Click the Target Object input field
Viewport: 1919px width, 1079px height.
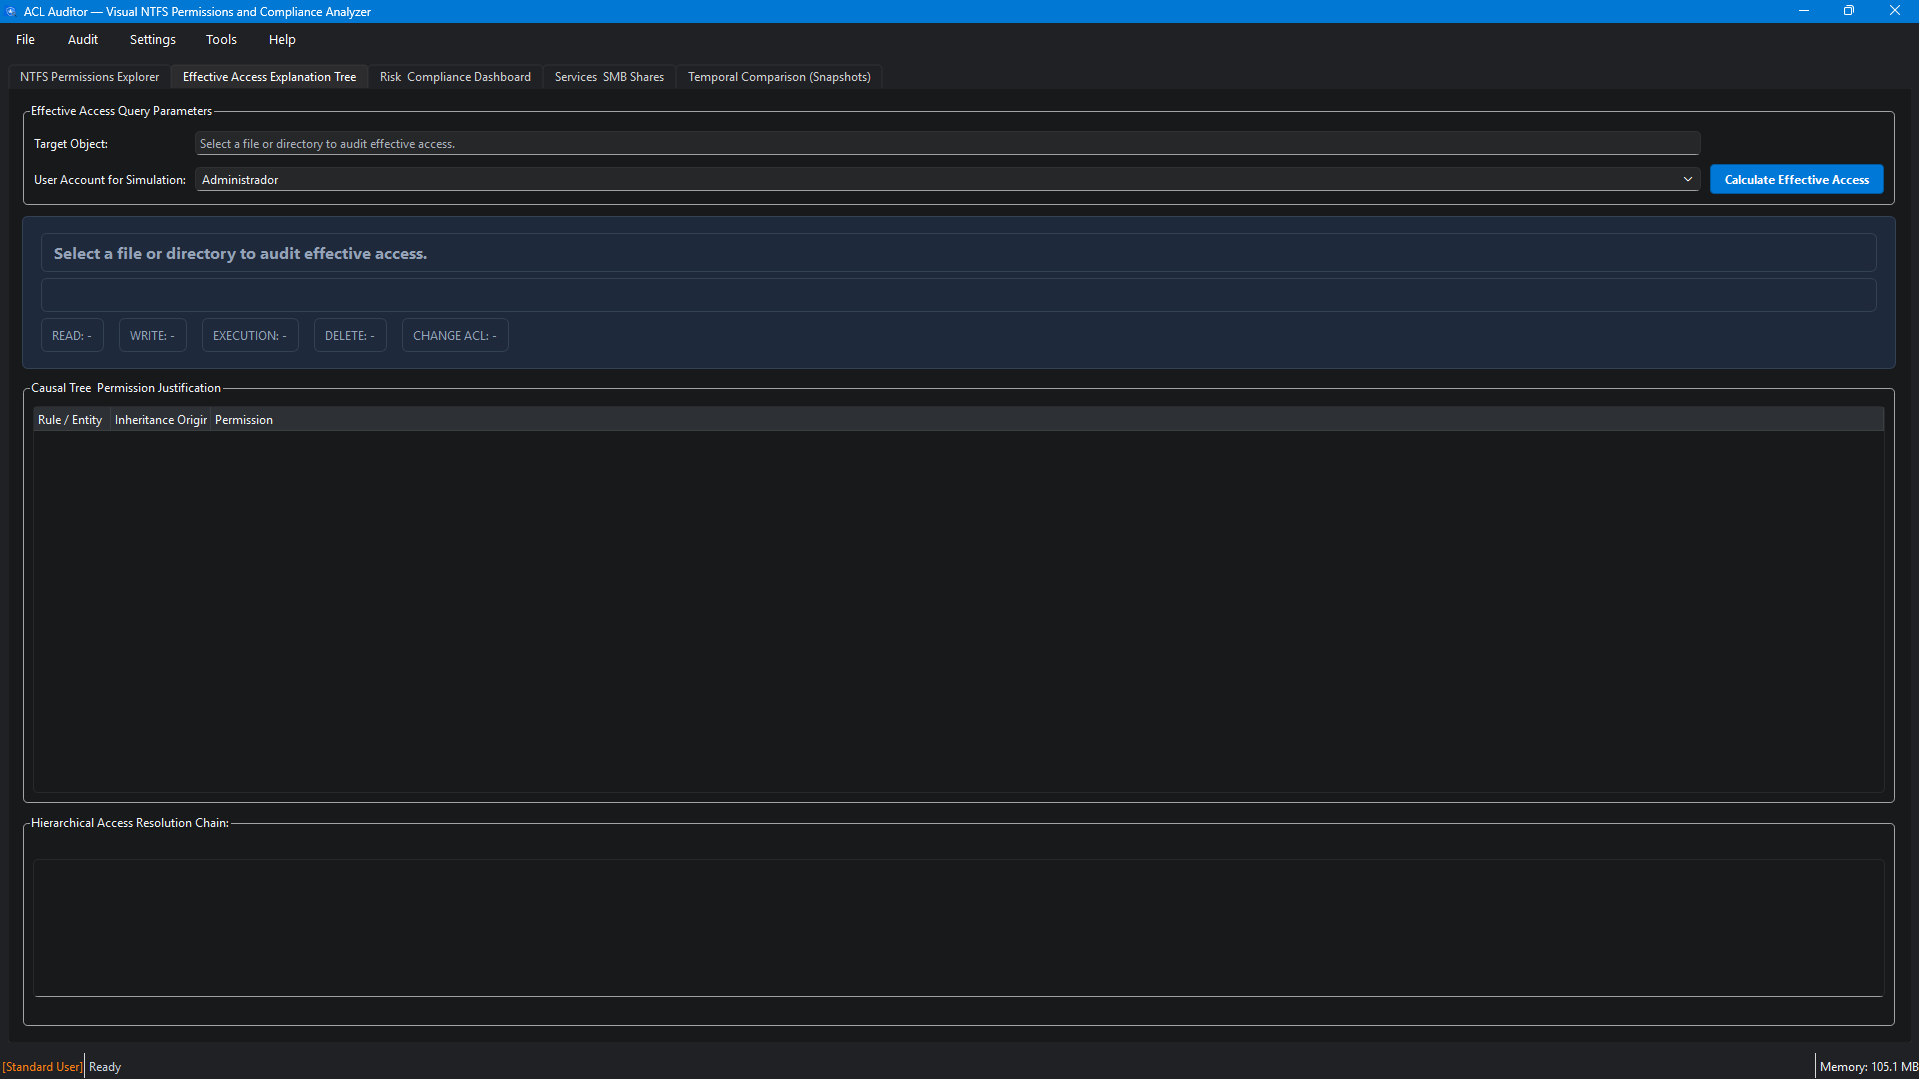coord(947,144)
